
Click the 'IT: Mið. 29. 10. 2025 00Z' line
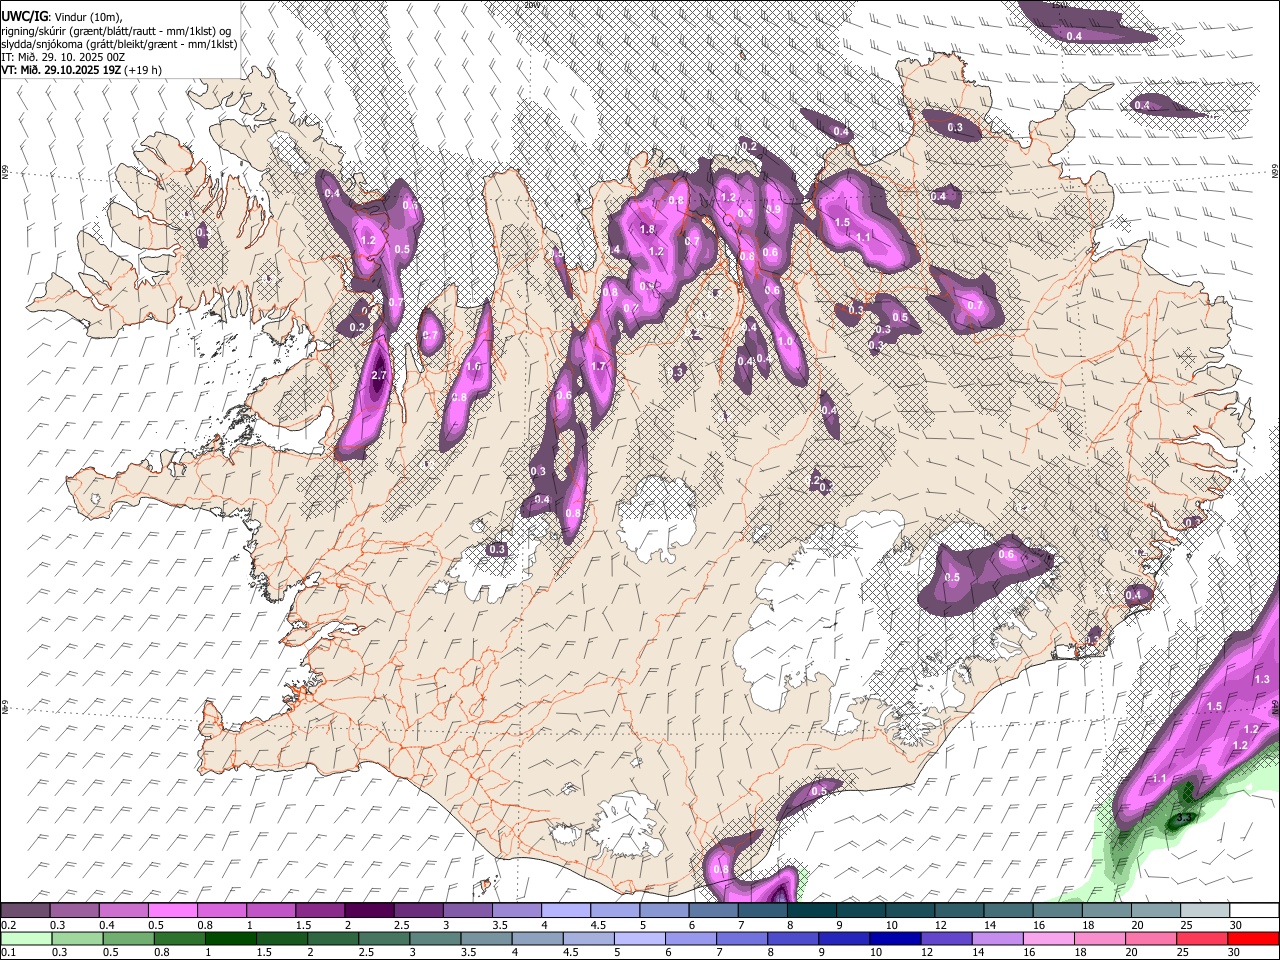(x=63, y=57)
